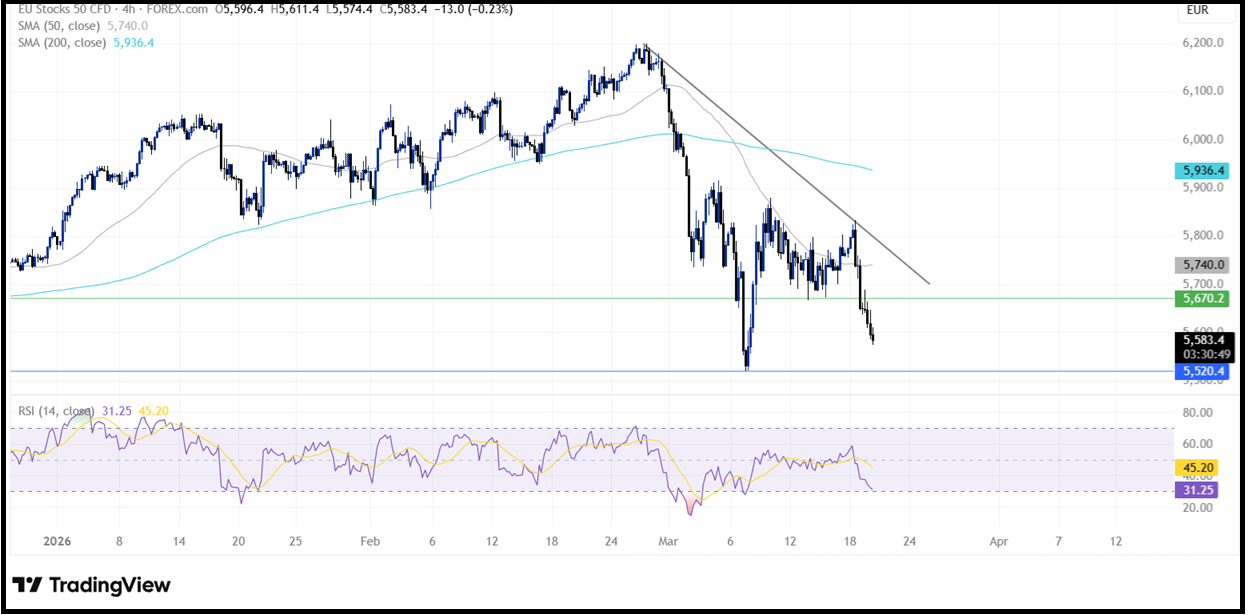The width and height of the screenshot is (1250, 615).
Task: Click the gray 5,740.0 price label
Action: point(1202,265)
